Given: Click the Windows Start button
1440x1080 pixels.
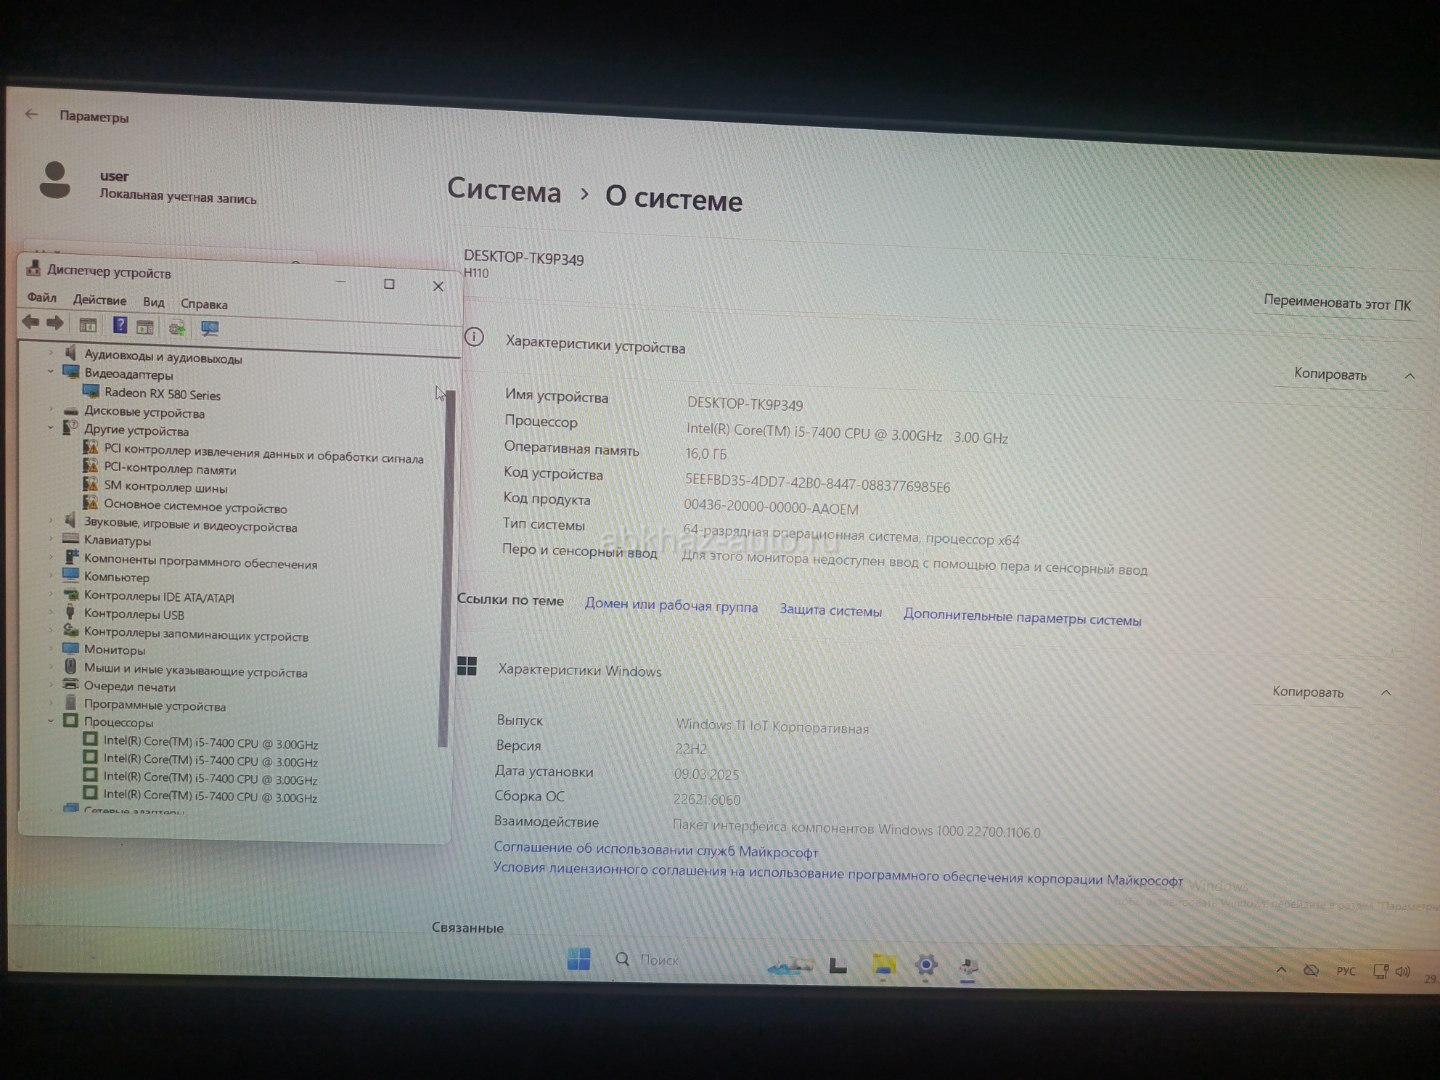Looking at the screenshot, I should tap(578, 959).
